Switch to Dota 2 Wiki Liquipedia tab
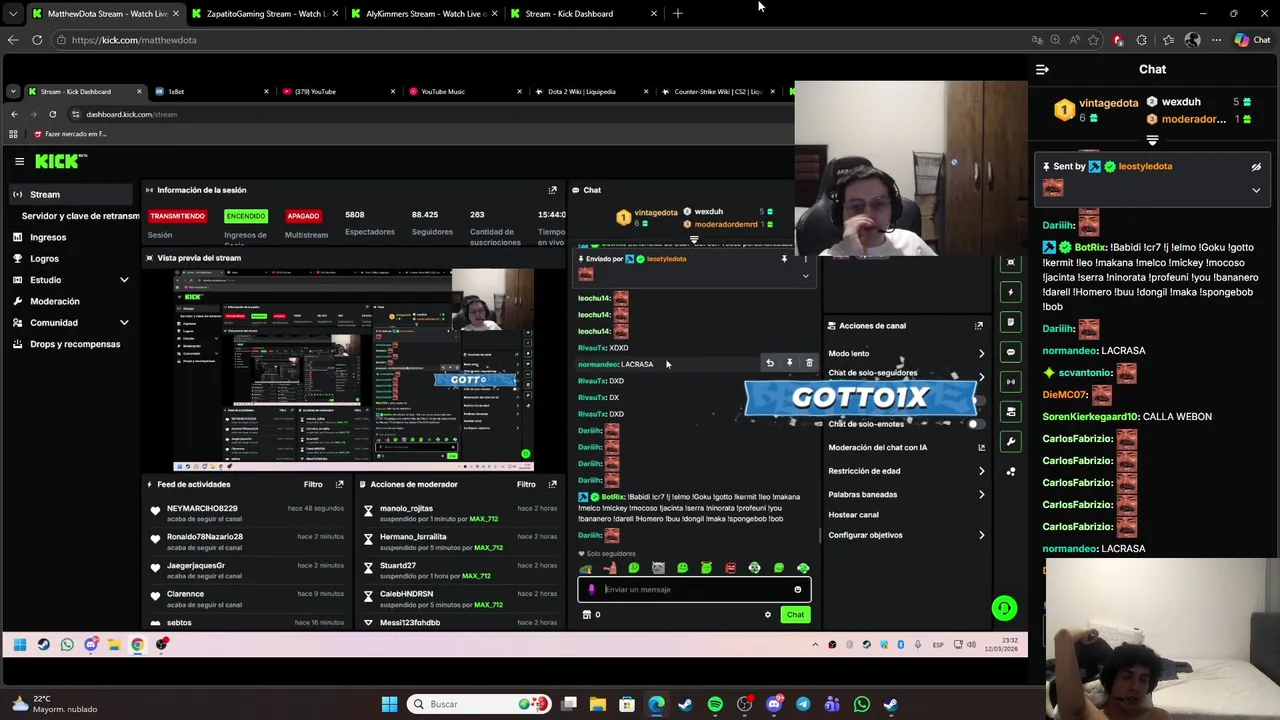Screen dimensions: 1280x720 point(590,91)
